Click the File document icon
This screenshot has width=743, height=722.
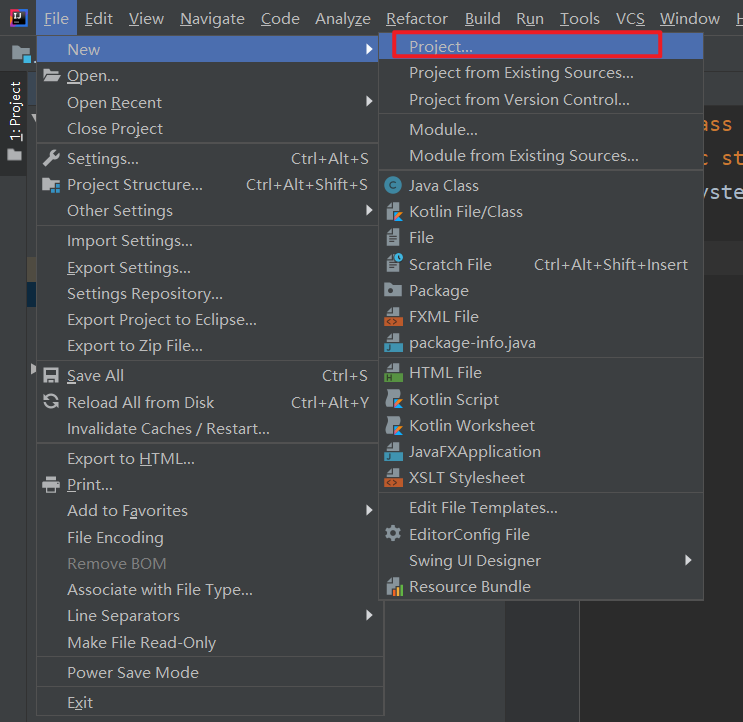click(x=393, y=237)
